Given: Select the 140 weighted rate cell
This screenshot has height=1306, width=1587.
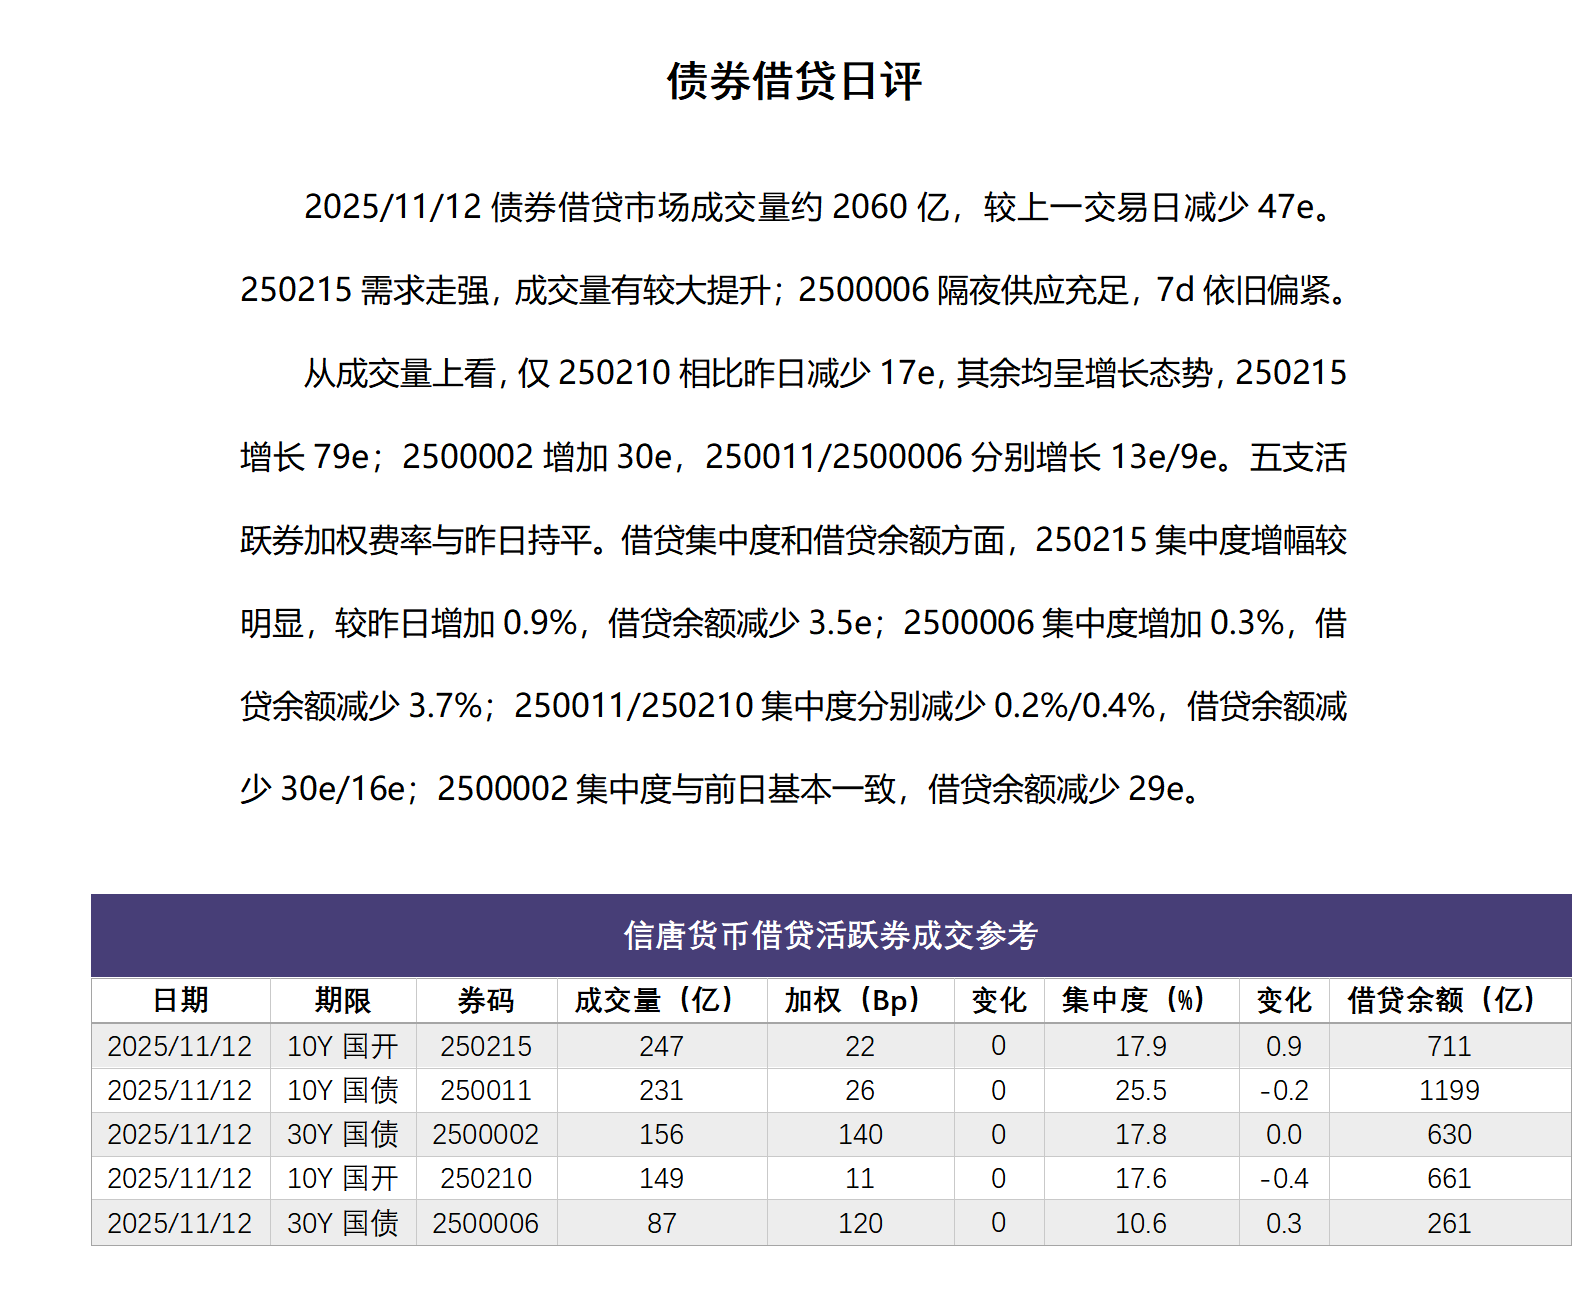Looking at the screenshot, I should (x=859, y=1134).
